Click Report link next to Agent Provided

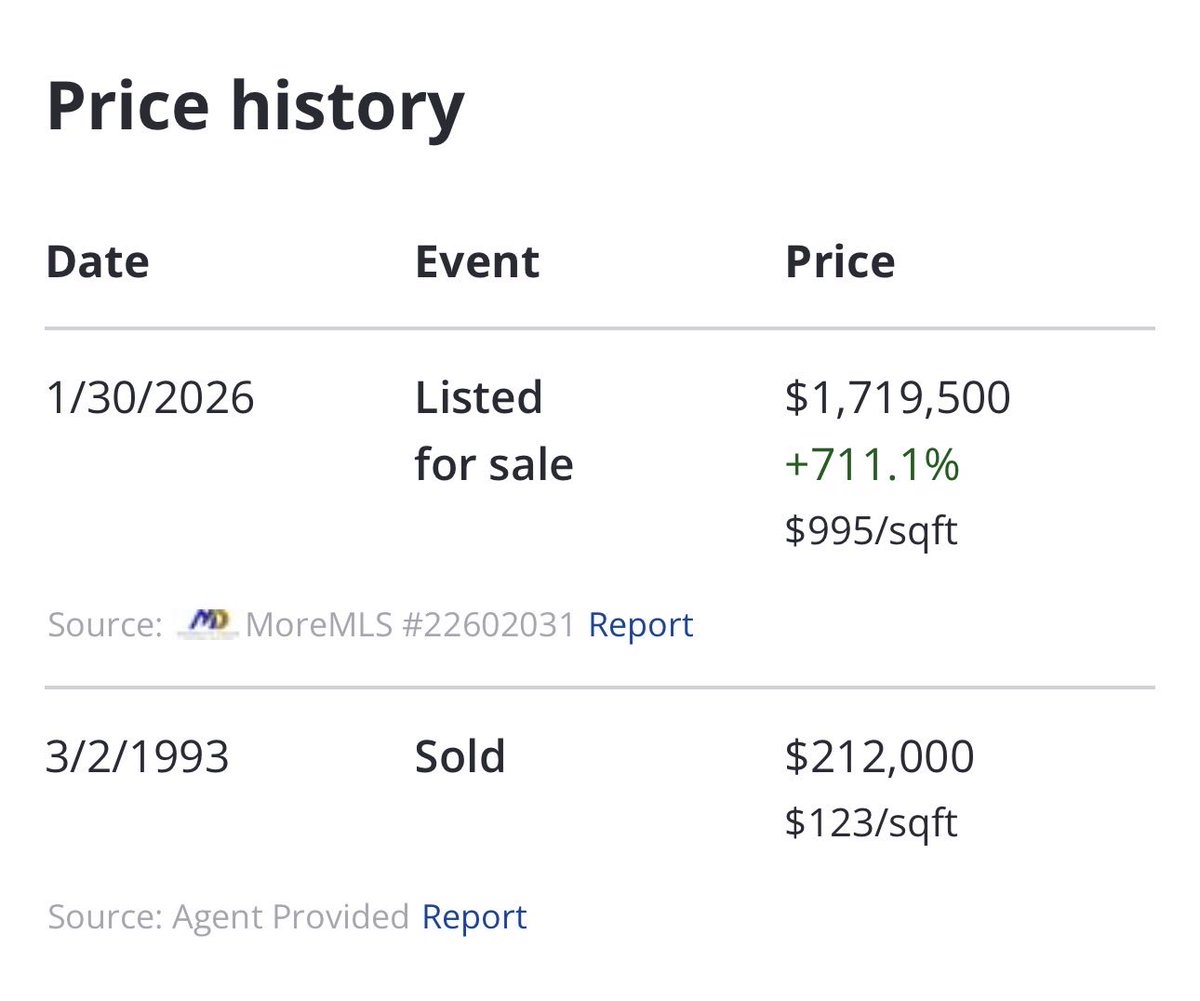coord(474,917)
